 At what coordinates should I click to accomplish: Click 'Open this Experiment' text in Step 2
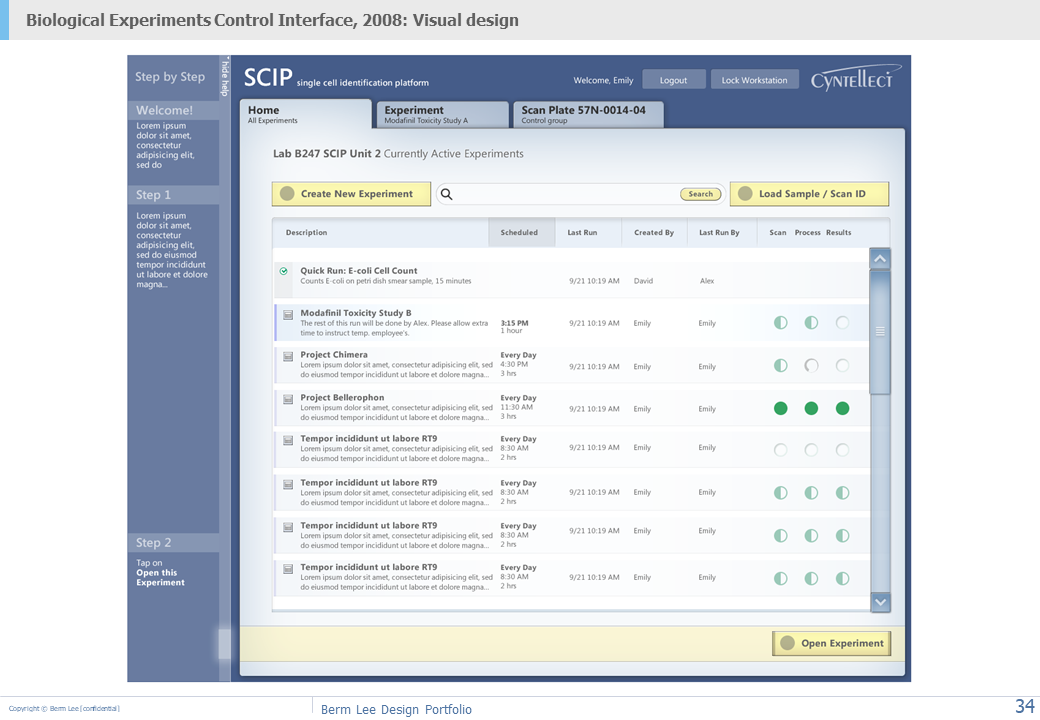click(x=161, y=577)
